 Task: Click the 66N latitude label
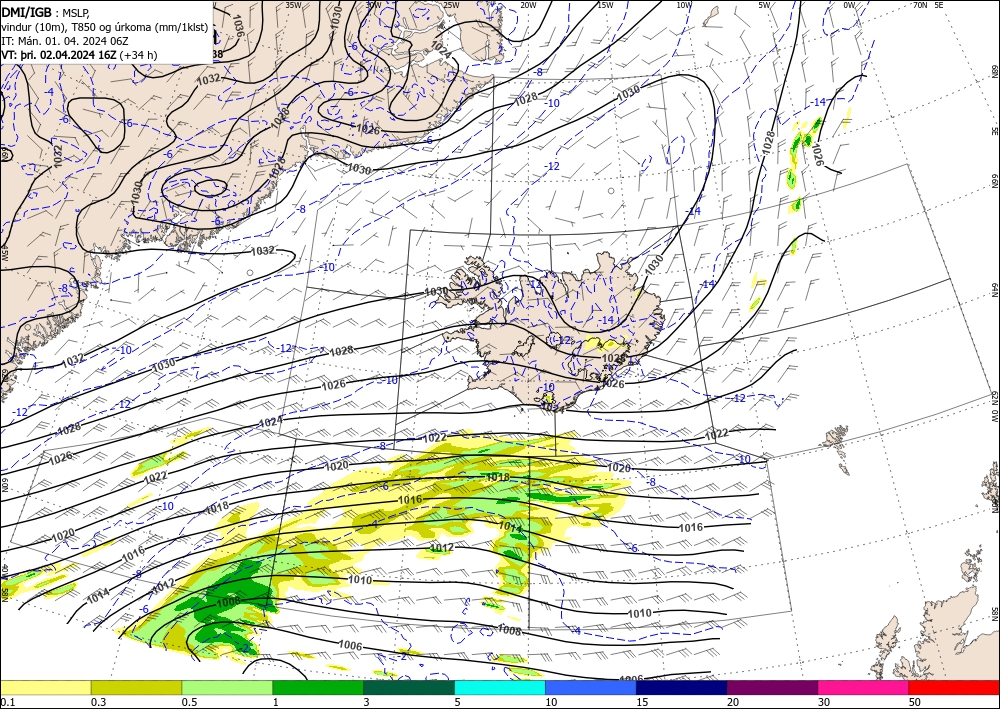[x=994, y=181]
